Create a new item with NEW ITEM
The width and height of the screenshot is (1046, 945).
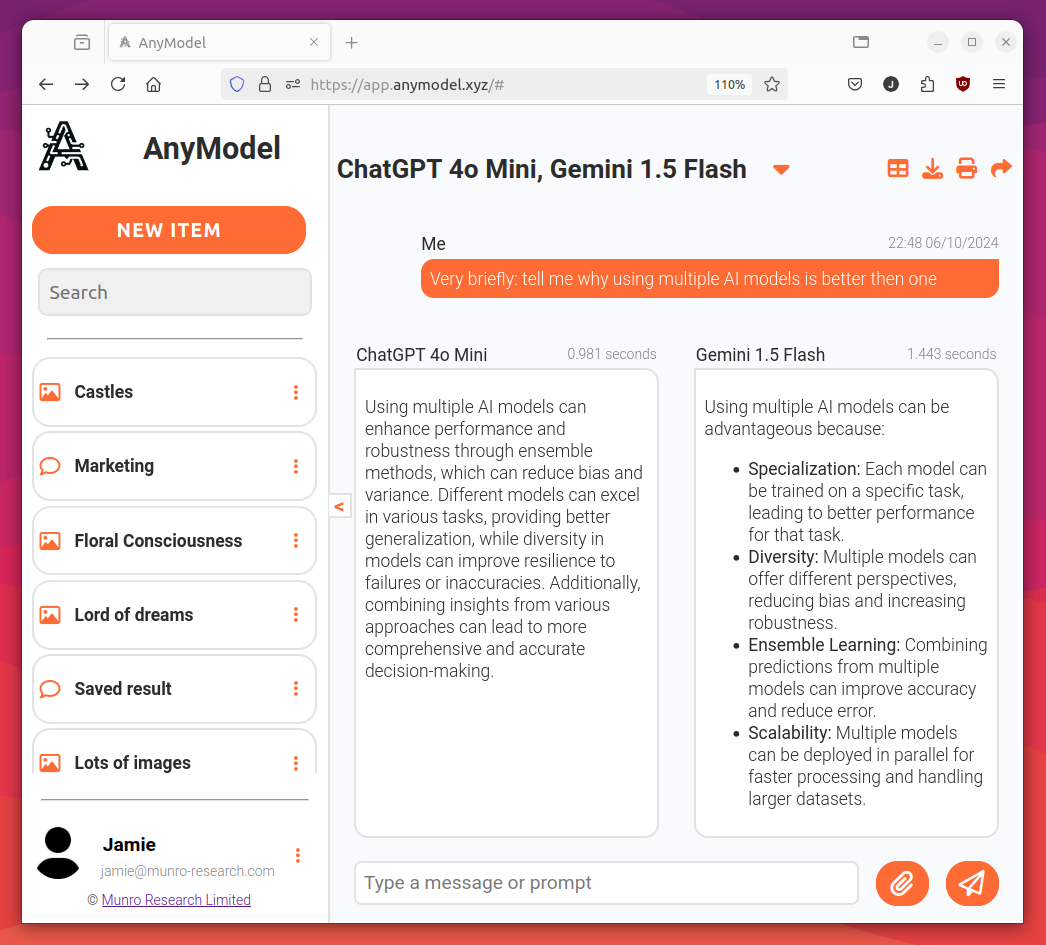click(x=169, y=230)
